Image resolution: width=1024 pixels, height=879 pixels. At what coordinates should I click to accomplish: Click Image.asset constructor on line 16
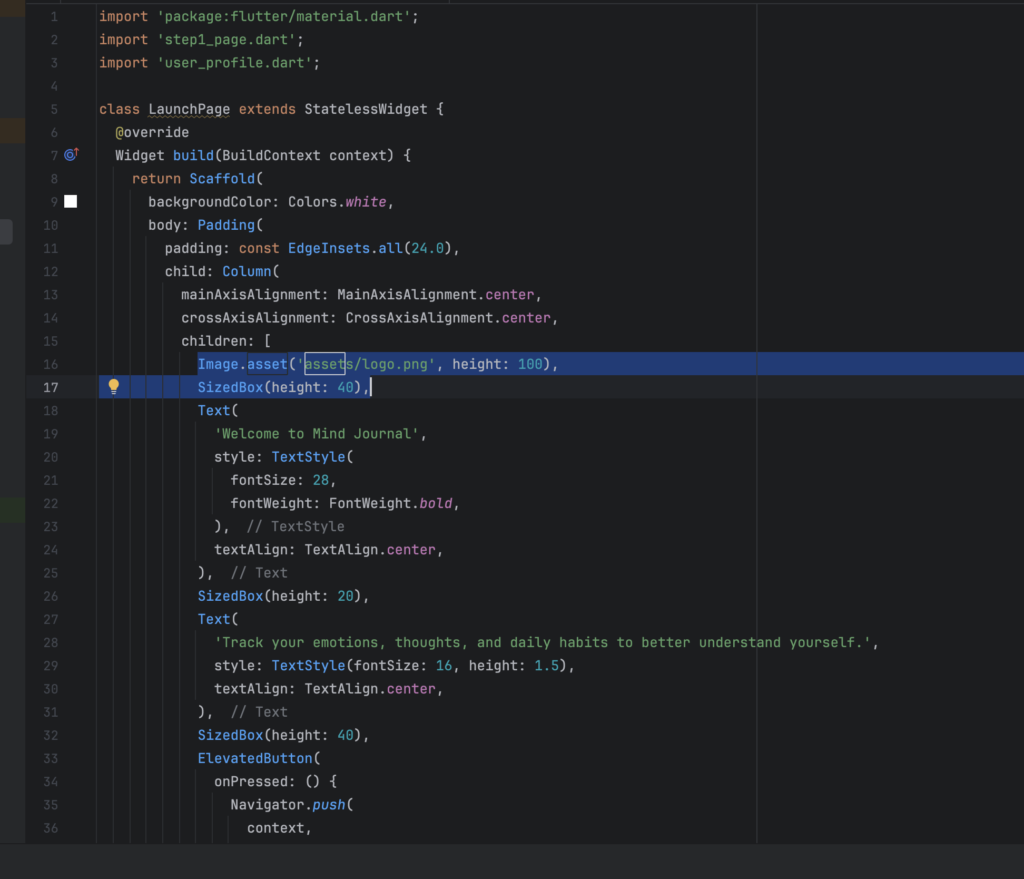(x=242, y=364)
